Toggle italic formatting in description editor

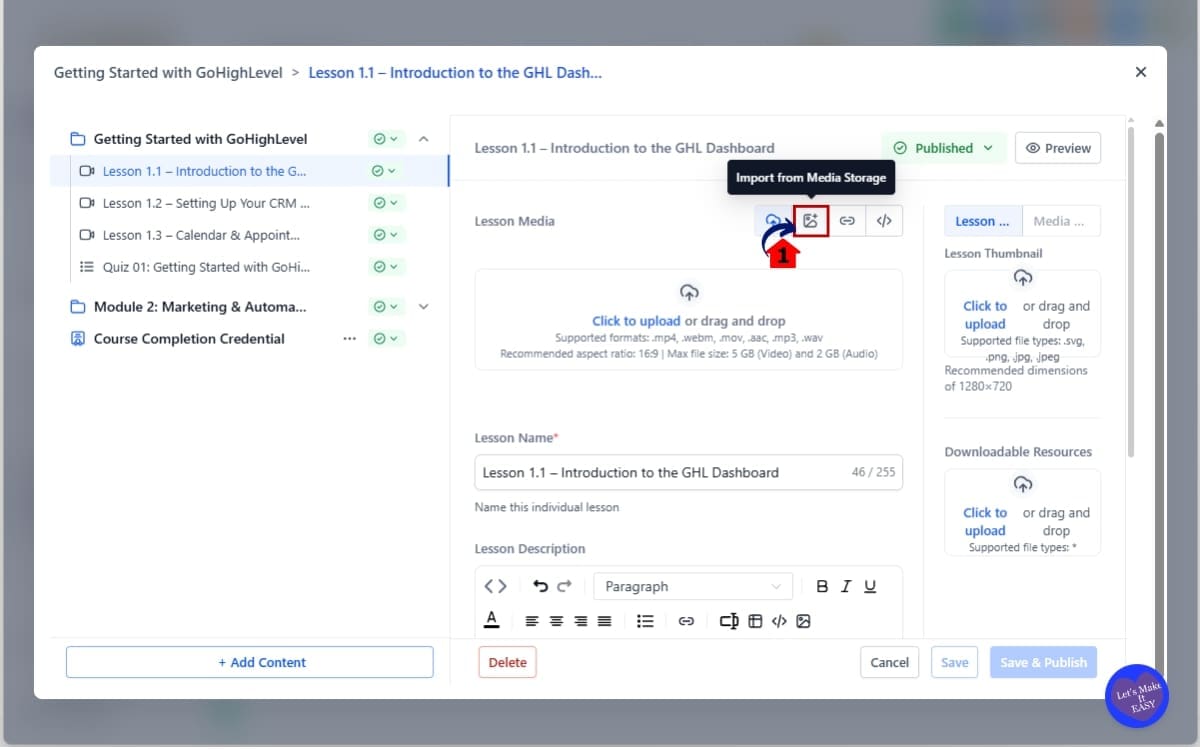click(846, 587)
